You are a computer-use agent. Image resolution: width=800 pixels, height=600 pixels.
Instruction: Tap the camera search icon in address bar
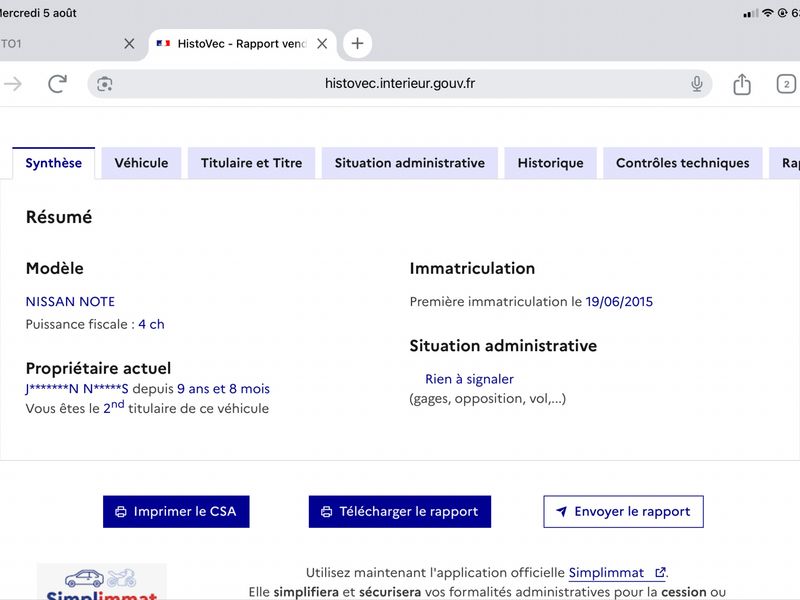pos(105,84)
